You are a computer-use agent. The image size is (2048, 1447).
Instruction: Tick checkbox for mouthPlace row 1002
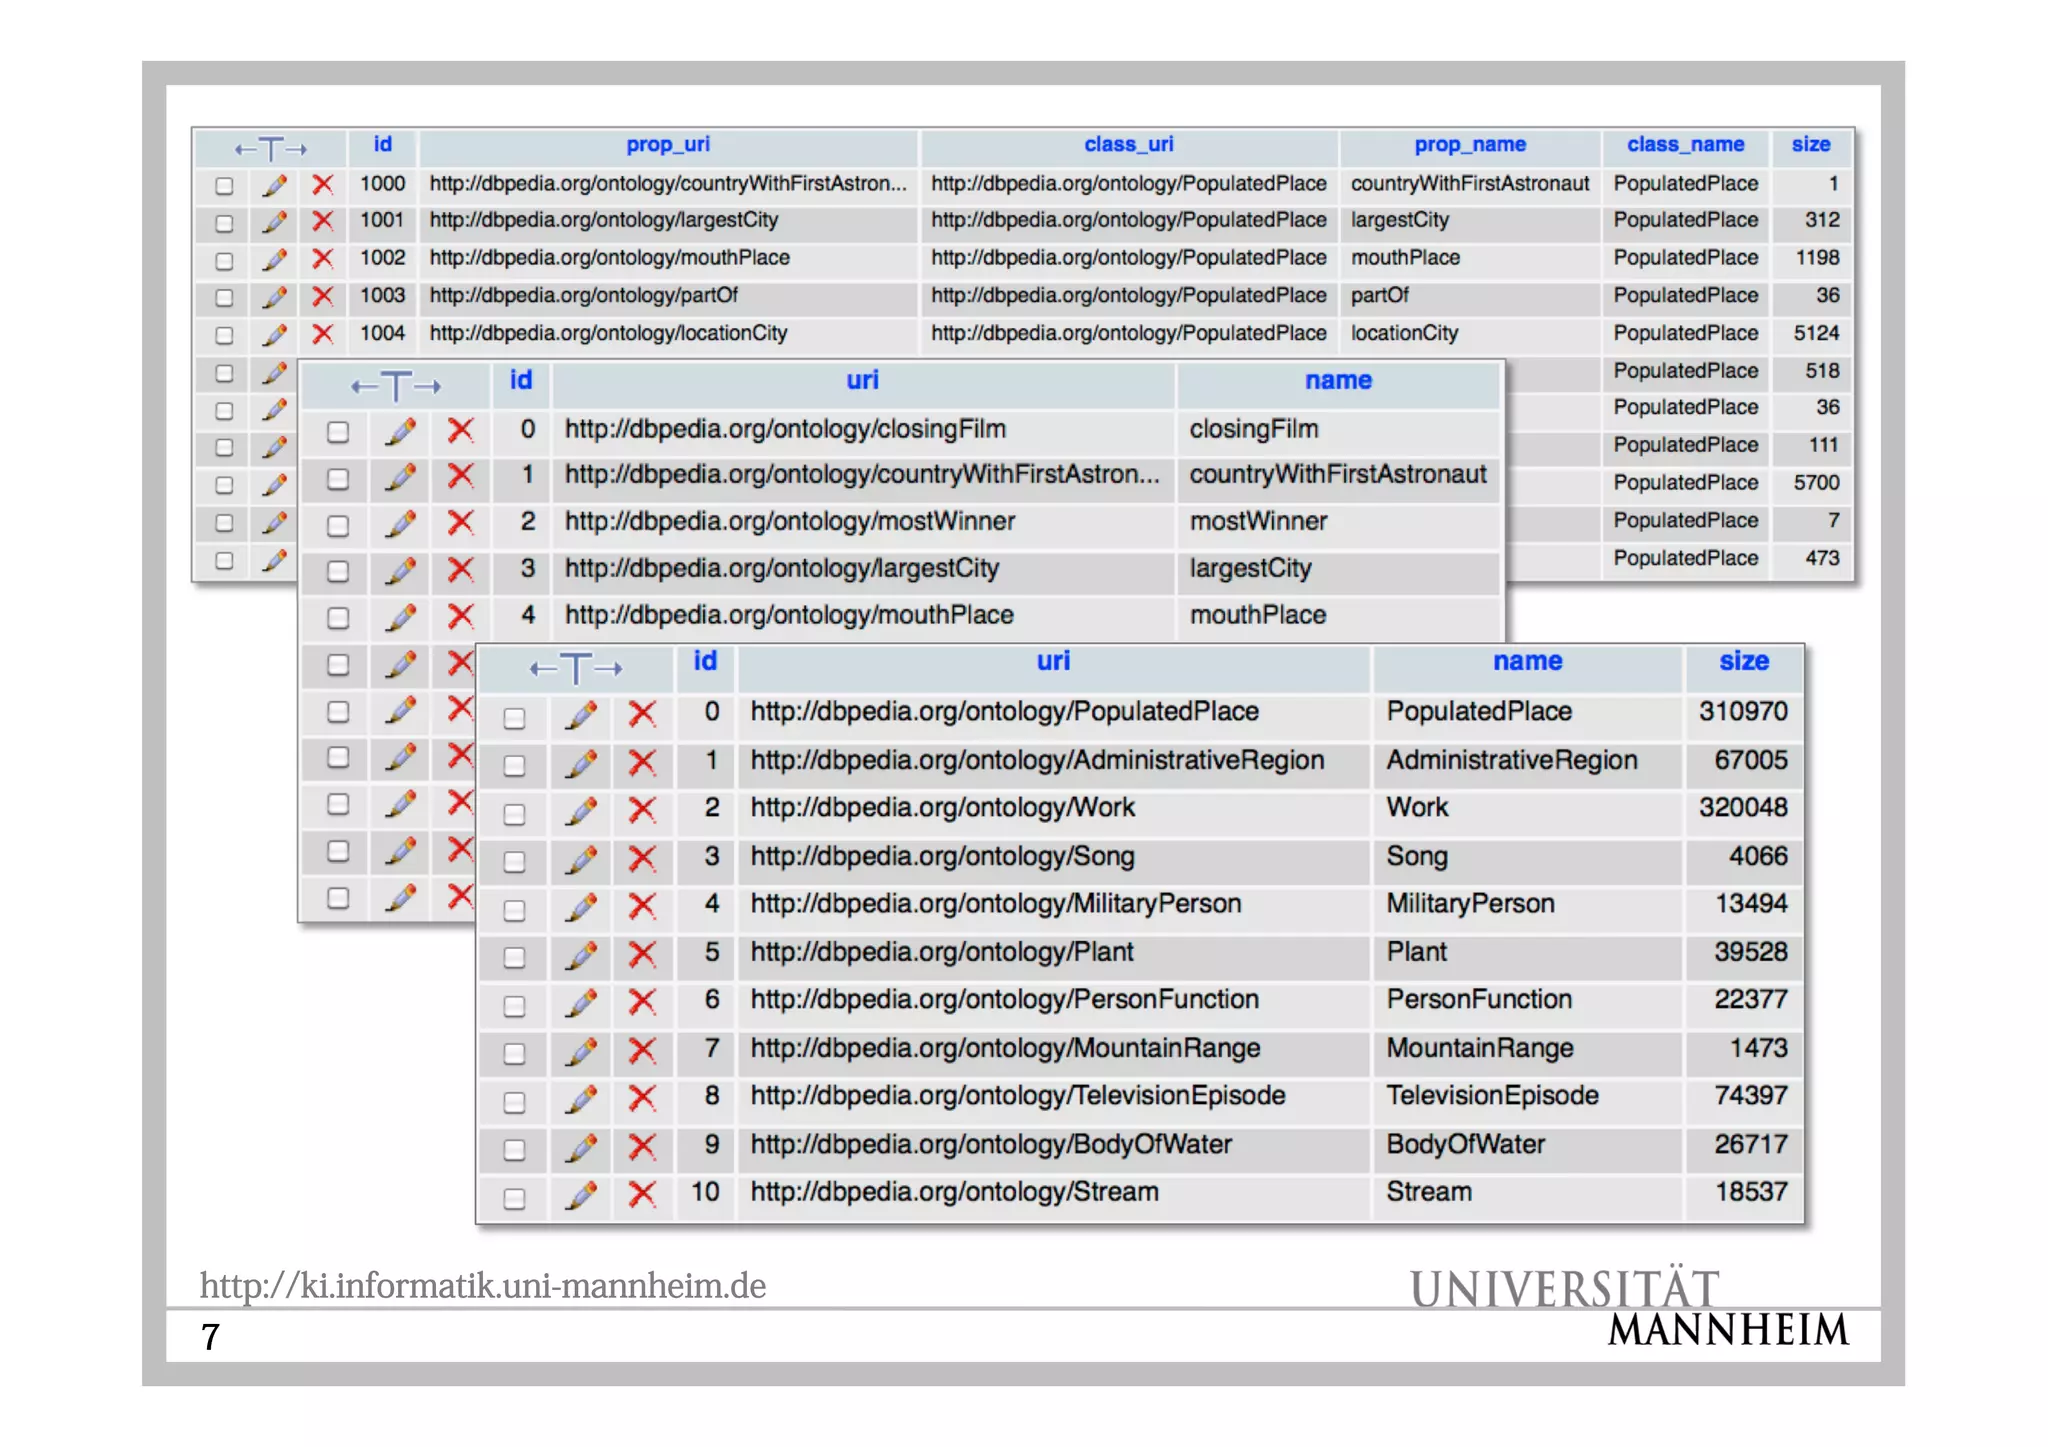[225, 261]
